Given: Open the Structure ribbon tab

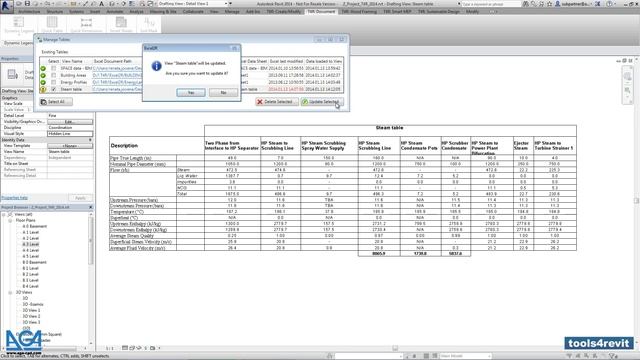Looking at the screenshot, I should [55, 12].
